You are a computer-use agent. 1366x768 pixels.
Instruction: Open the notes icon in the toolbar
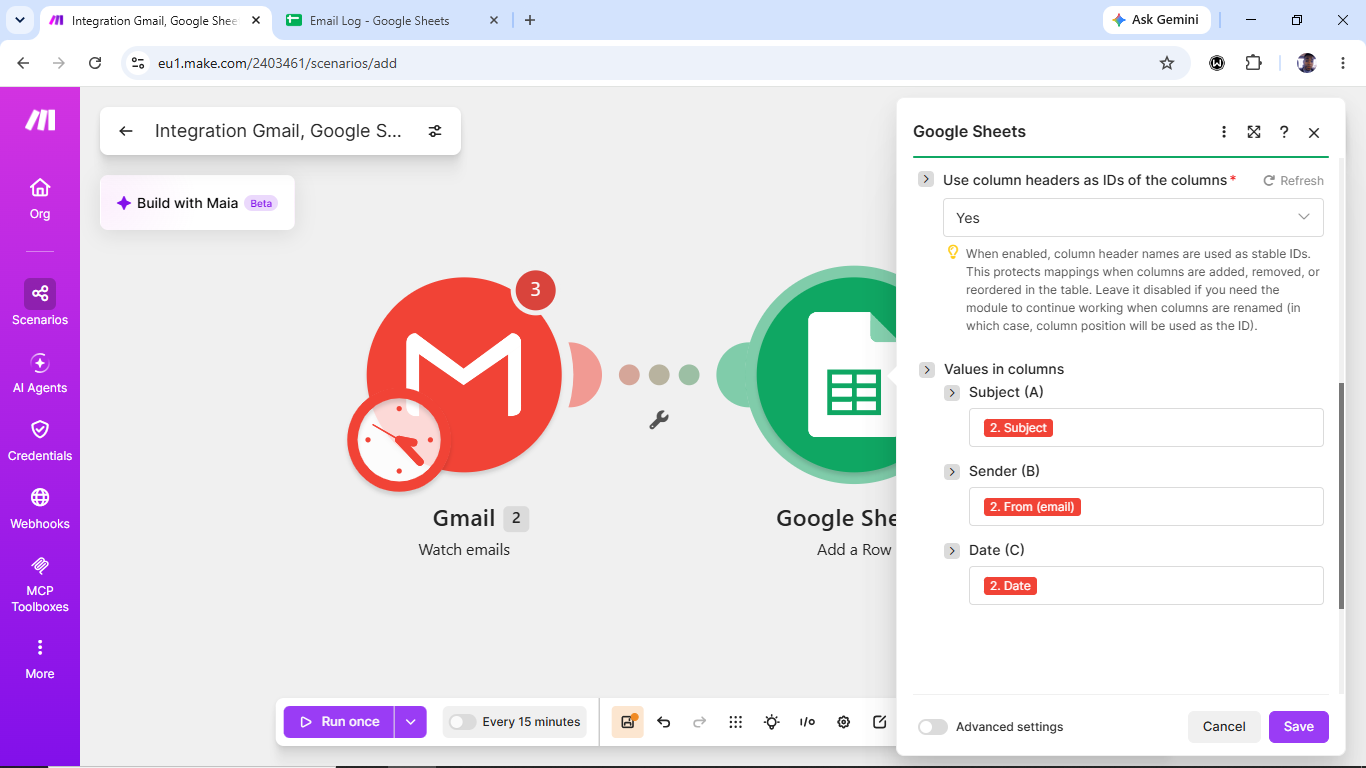[x=879, y=722]
